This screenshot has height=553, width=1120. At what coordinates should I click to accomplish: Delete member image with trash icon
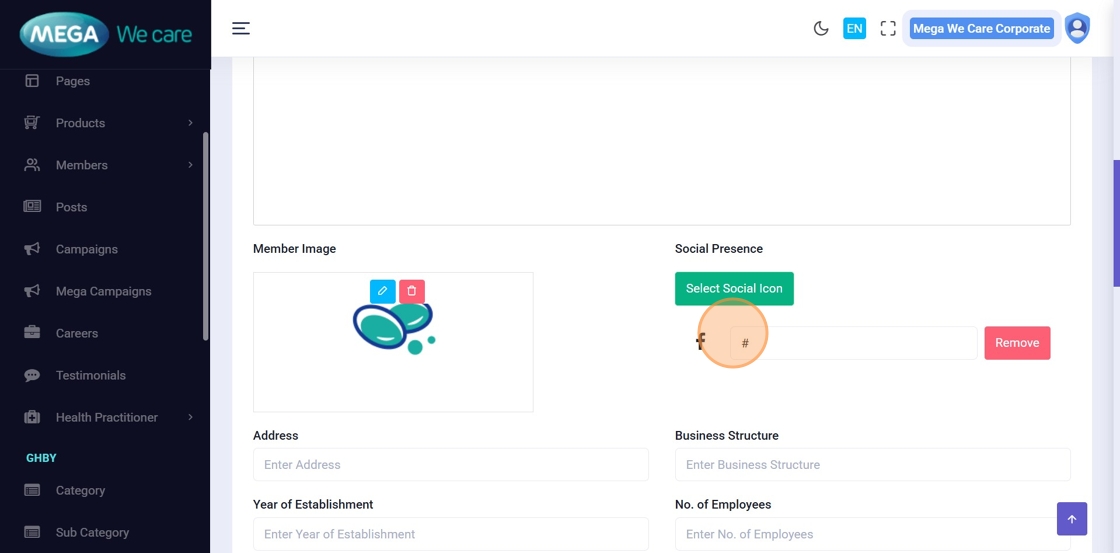[x=412, y=291]
